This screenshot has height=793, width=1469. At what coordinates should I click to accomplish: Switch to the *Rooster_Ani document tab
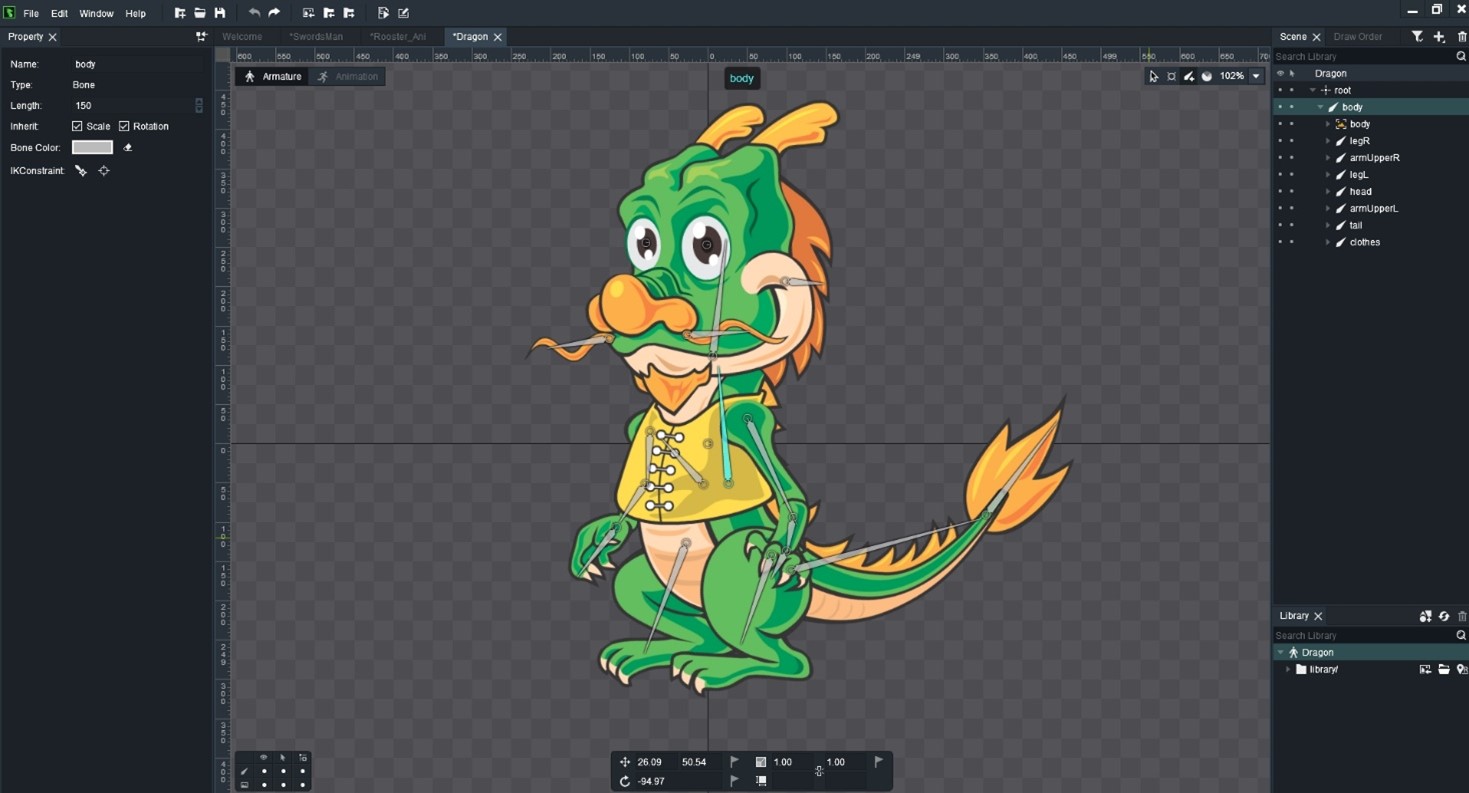pos(397,37)
